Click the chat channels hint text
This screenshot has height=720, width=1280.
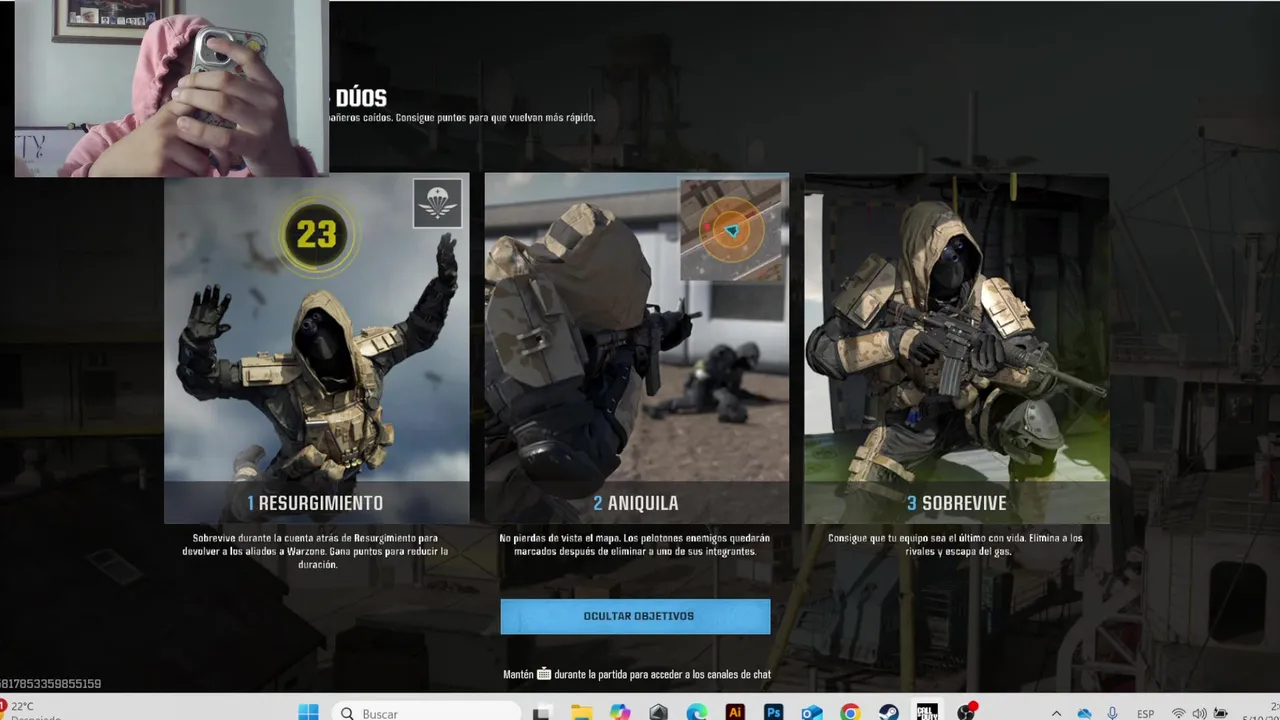[637, 675]
